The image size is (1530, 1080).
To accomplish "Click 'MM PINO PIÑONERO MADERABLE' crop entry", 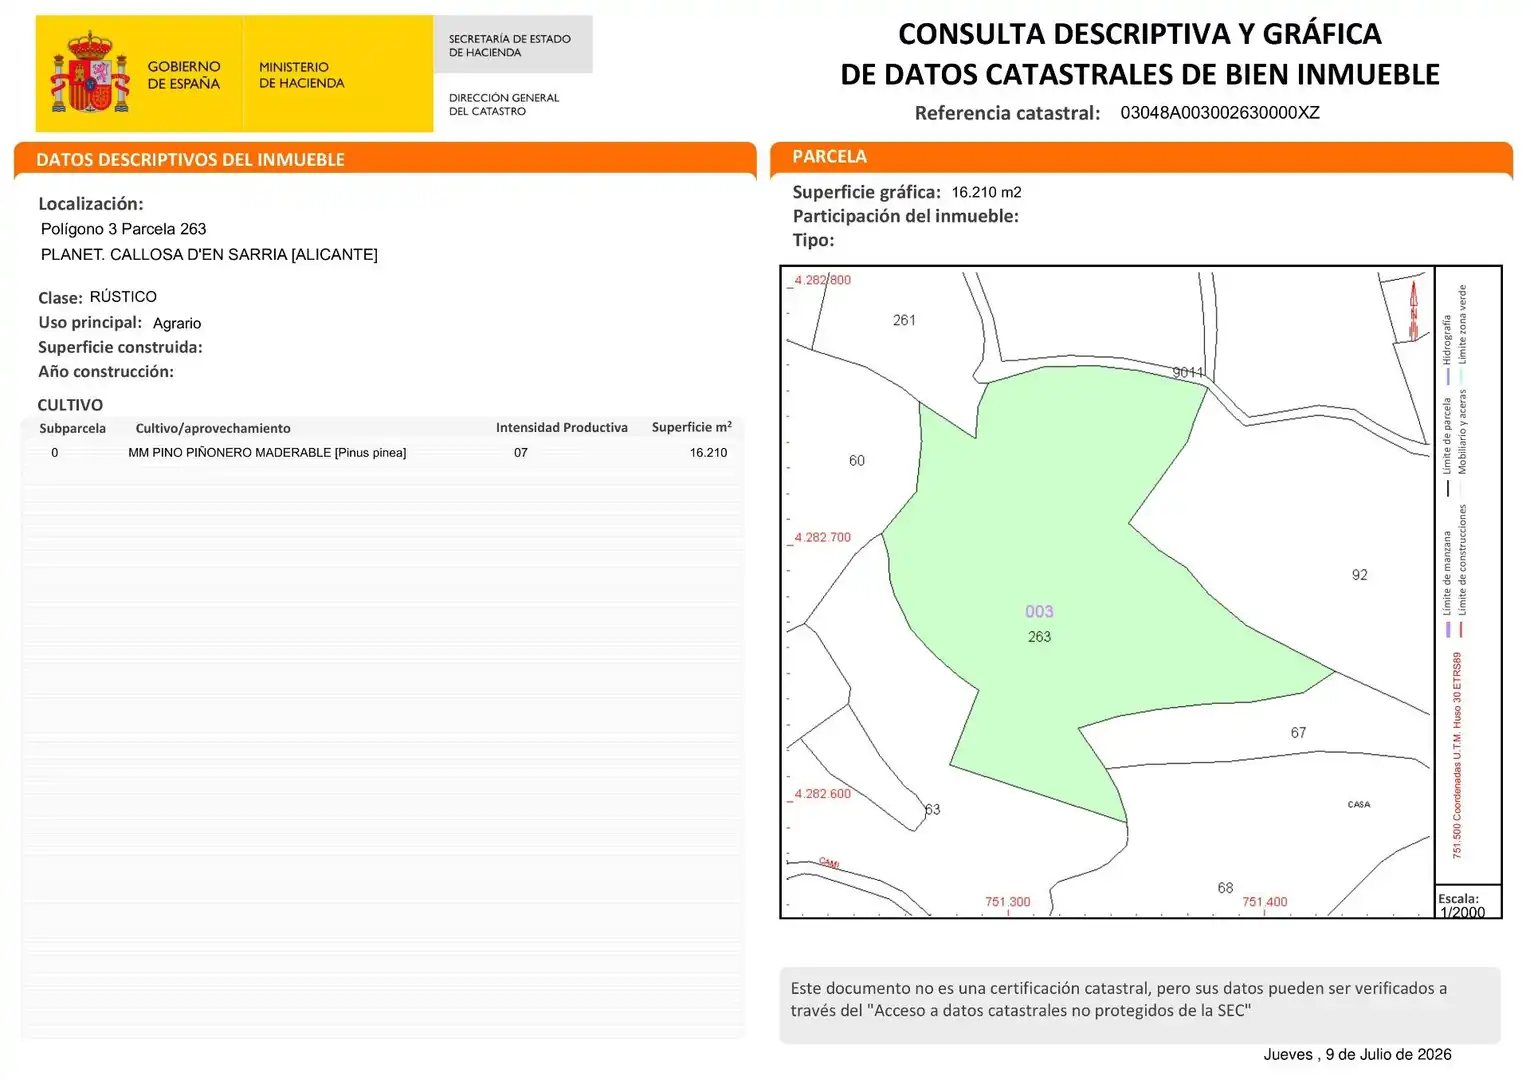I will pyautogui.click(x=267, y=453).
